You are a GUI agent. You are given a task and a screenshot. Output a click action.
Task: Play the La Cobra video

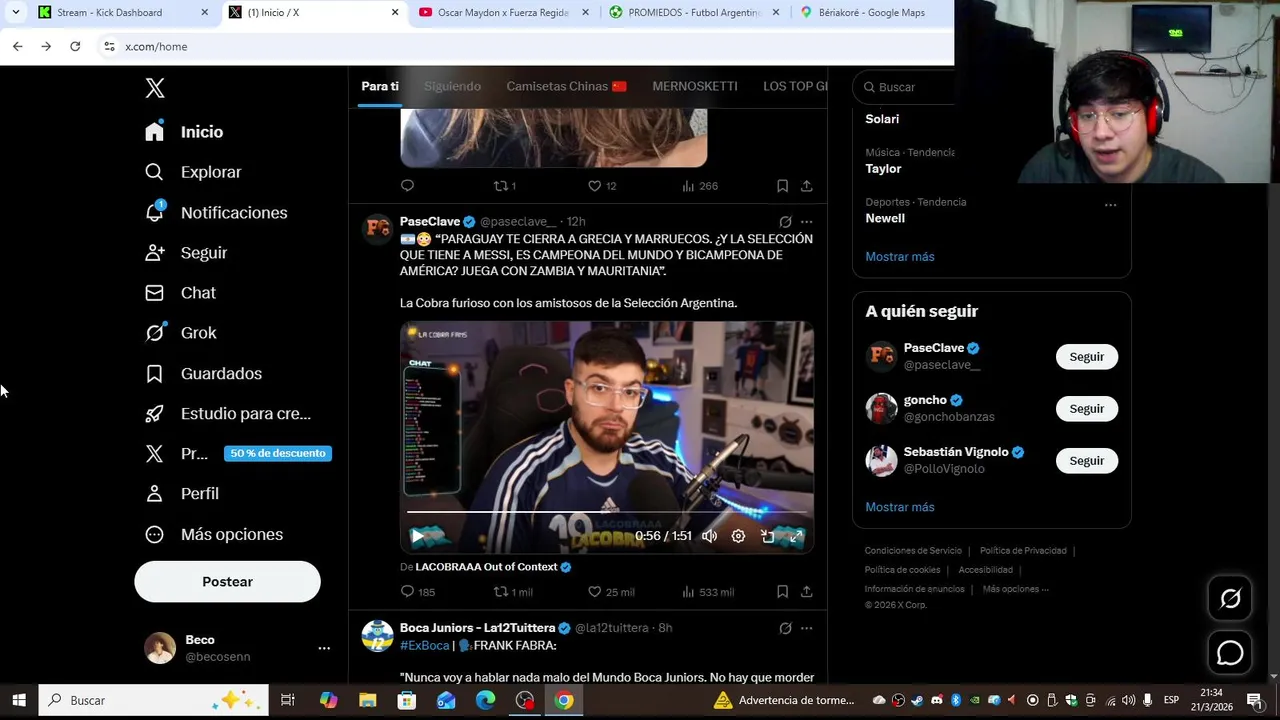[x=417, y=536]
